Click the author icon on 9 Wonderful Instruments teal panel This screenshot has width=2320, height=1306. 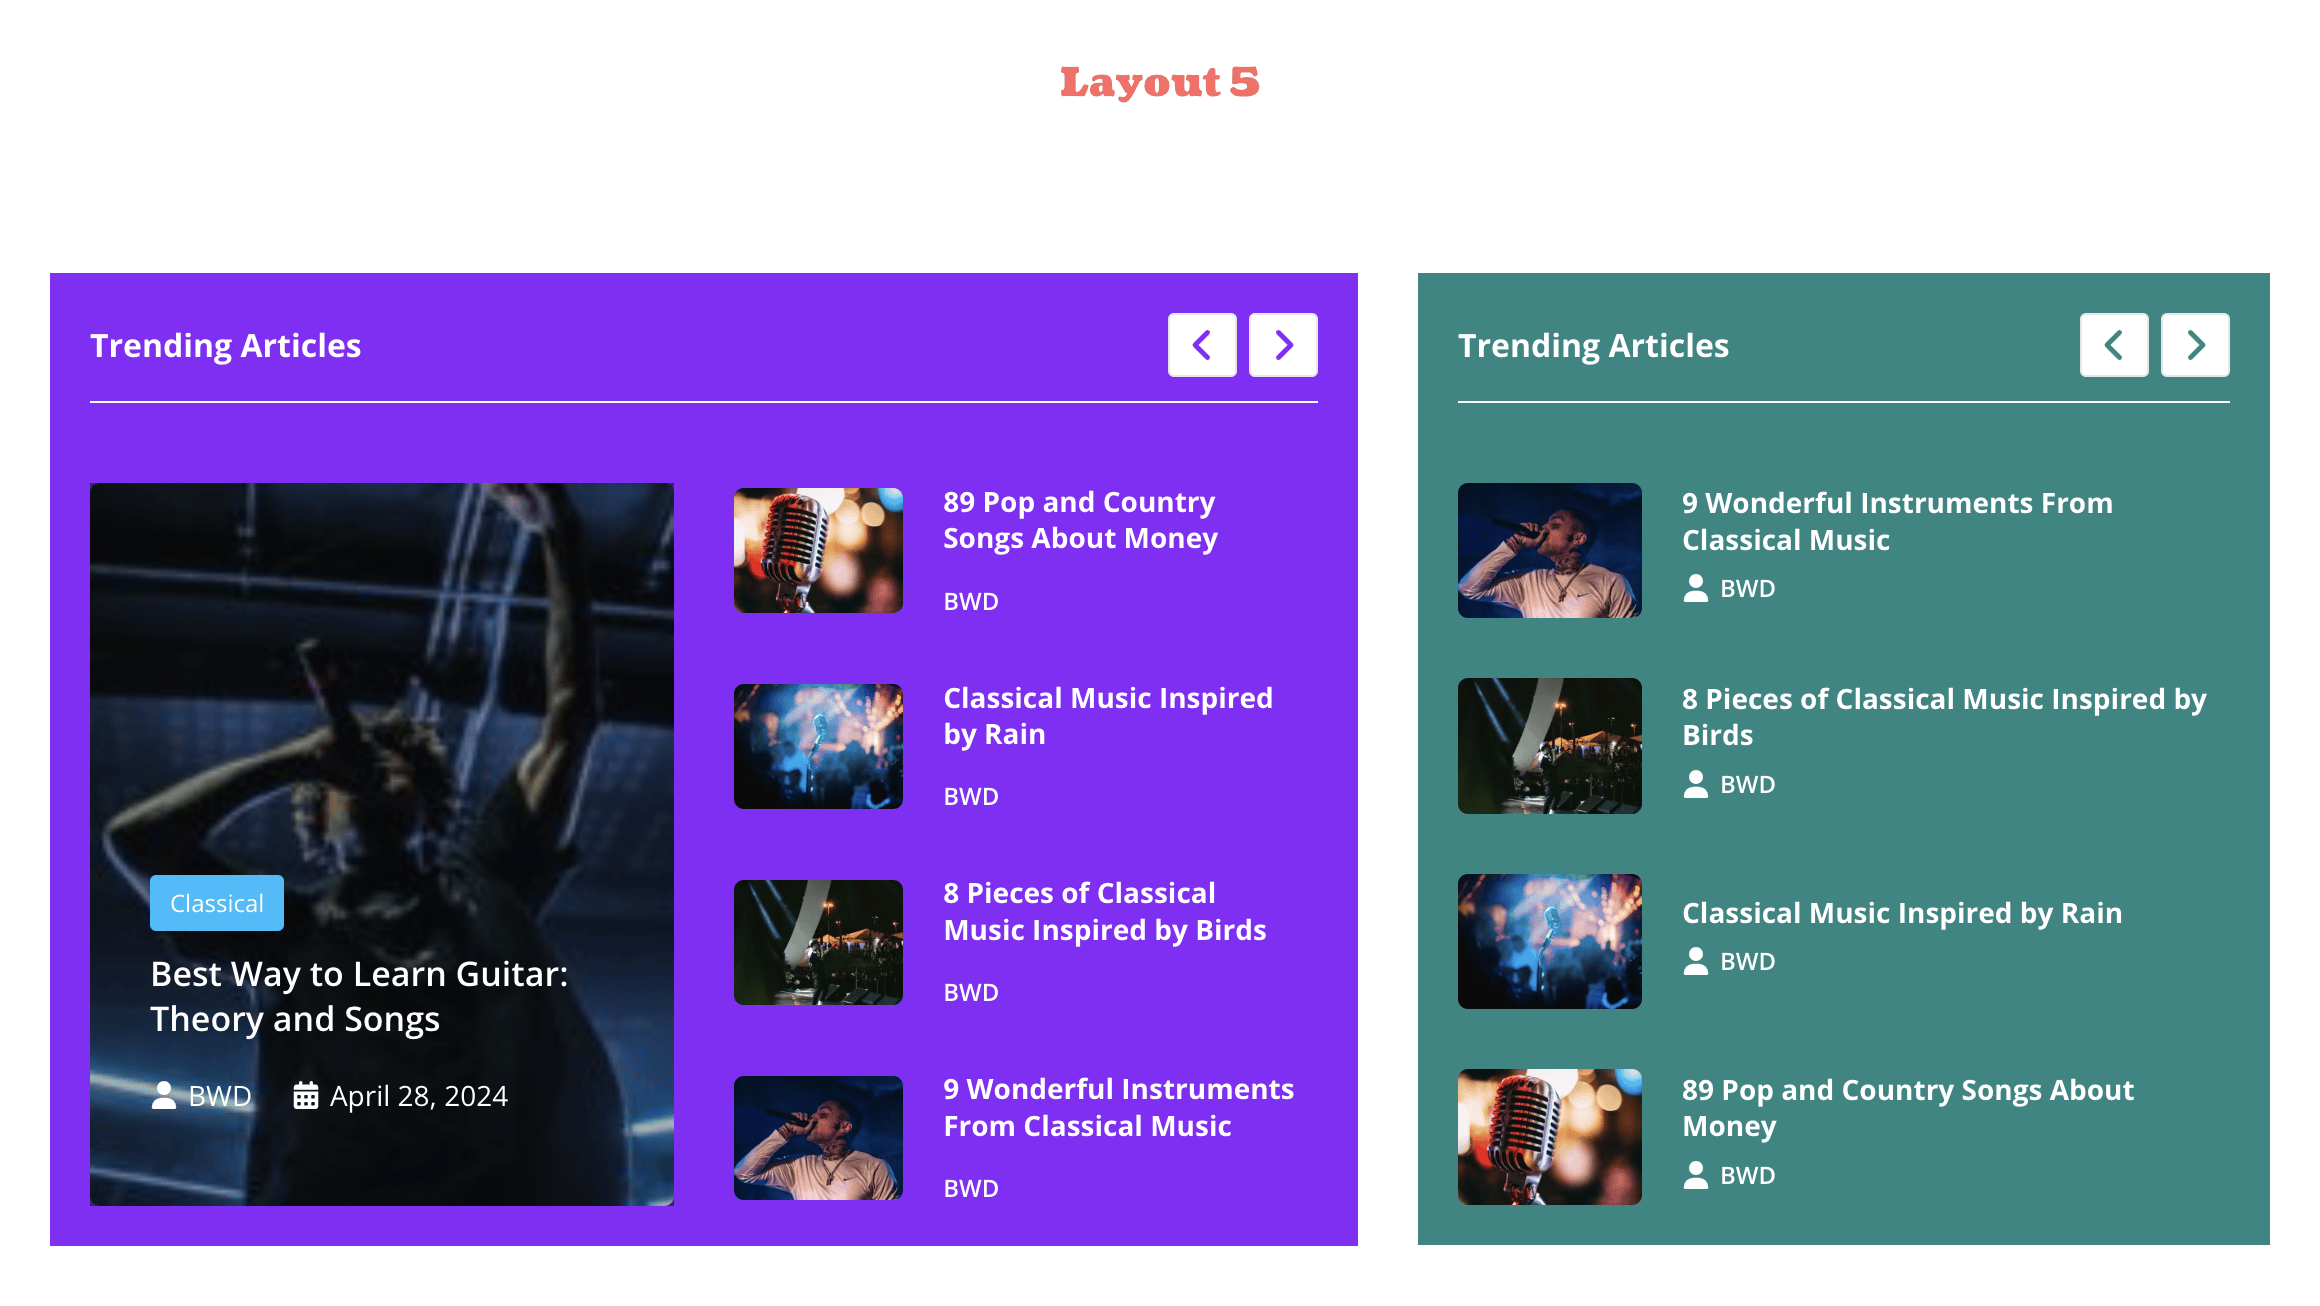click(1695, 588)
